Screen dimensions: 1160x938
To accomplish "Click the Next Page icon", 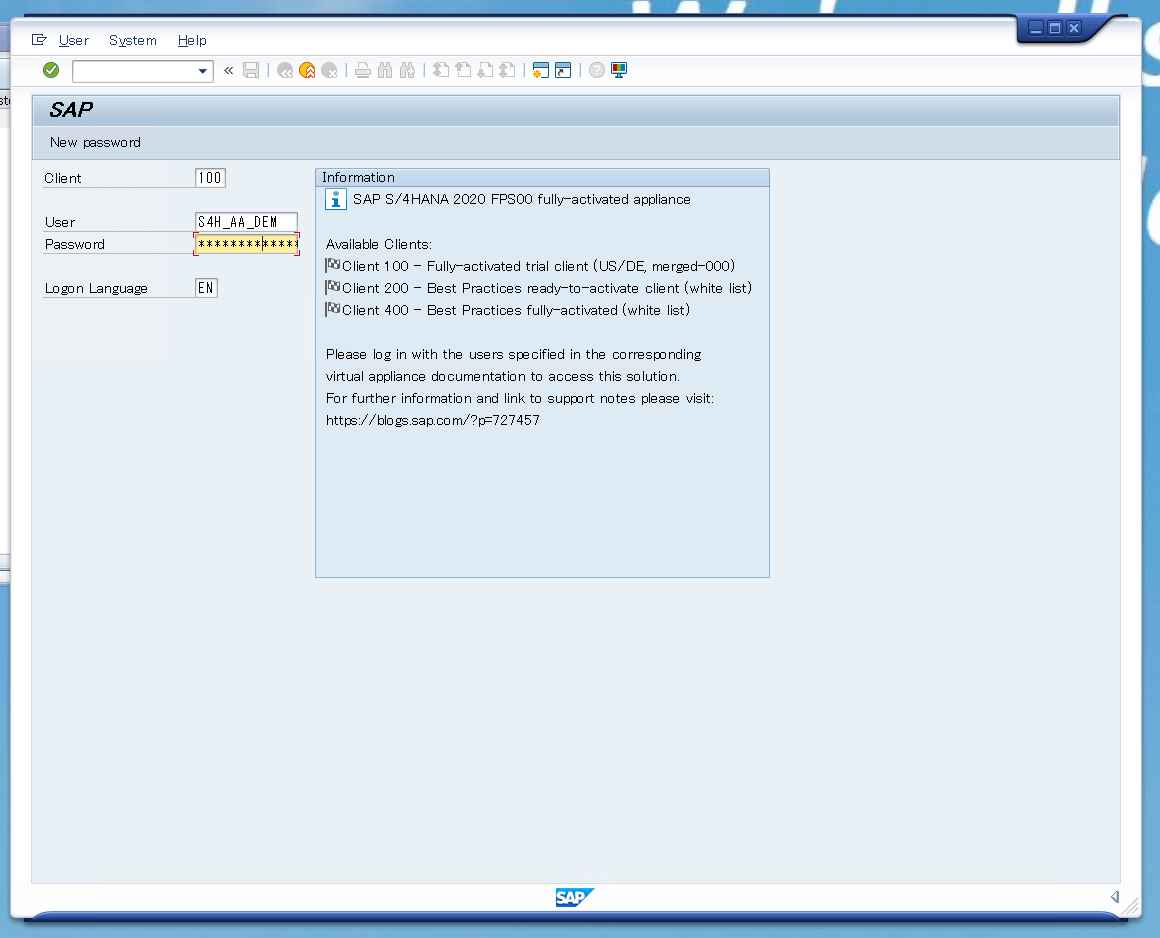I will pos(485,70).
